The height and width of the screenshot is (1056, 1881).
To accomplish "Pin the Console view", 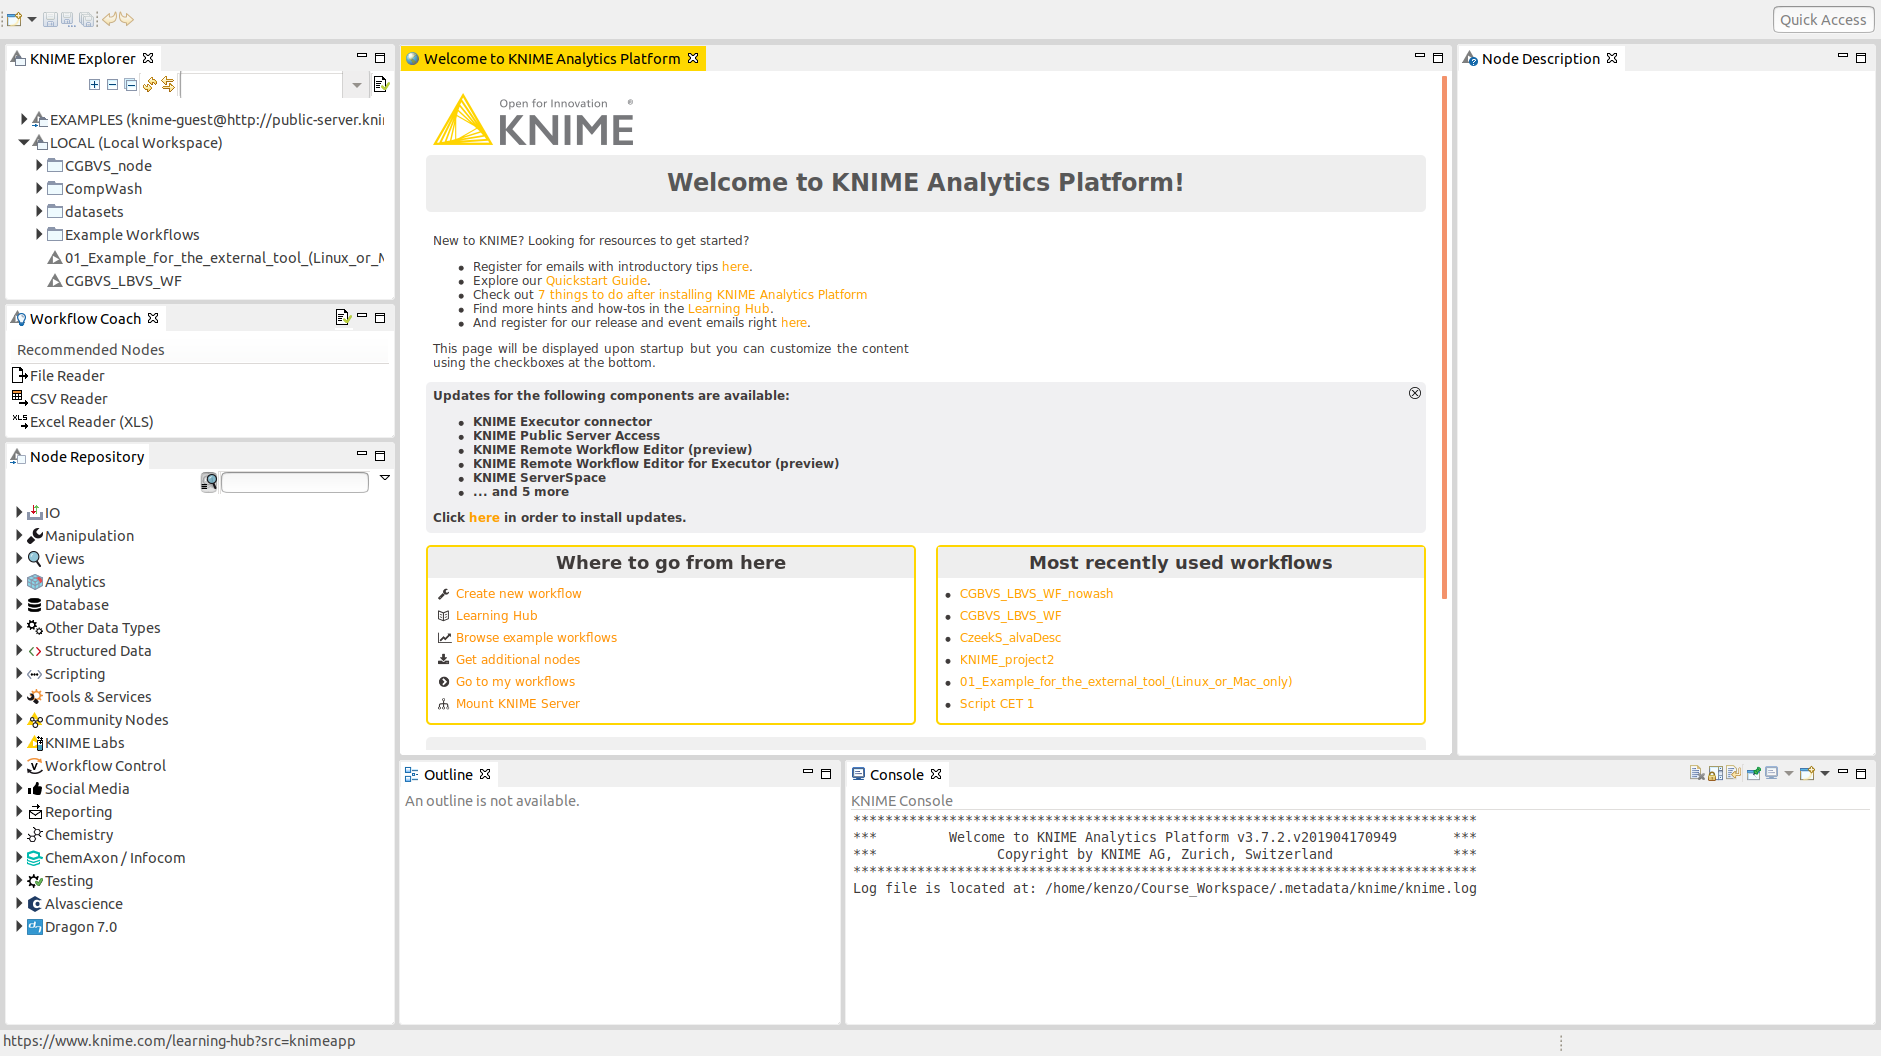I will 1752,774.
